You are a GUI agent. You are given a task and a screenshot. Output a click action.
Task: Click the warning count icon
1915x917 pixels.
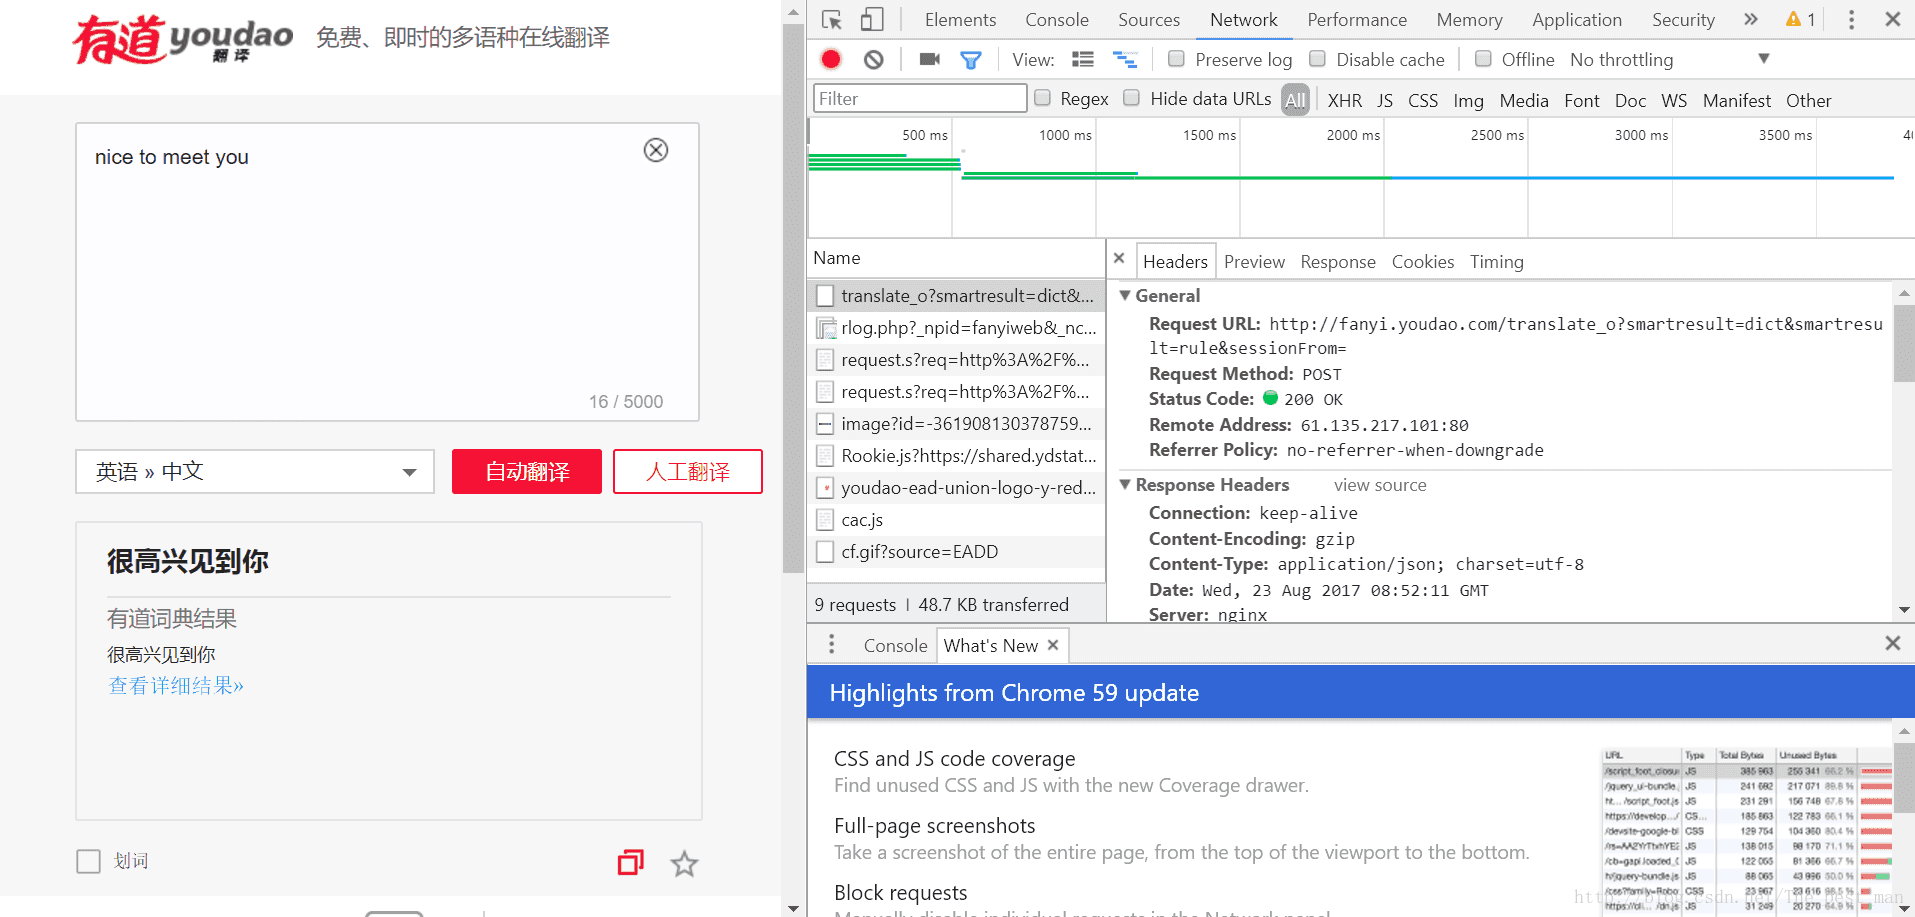[x=1800, y=19]
